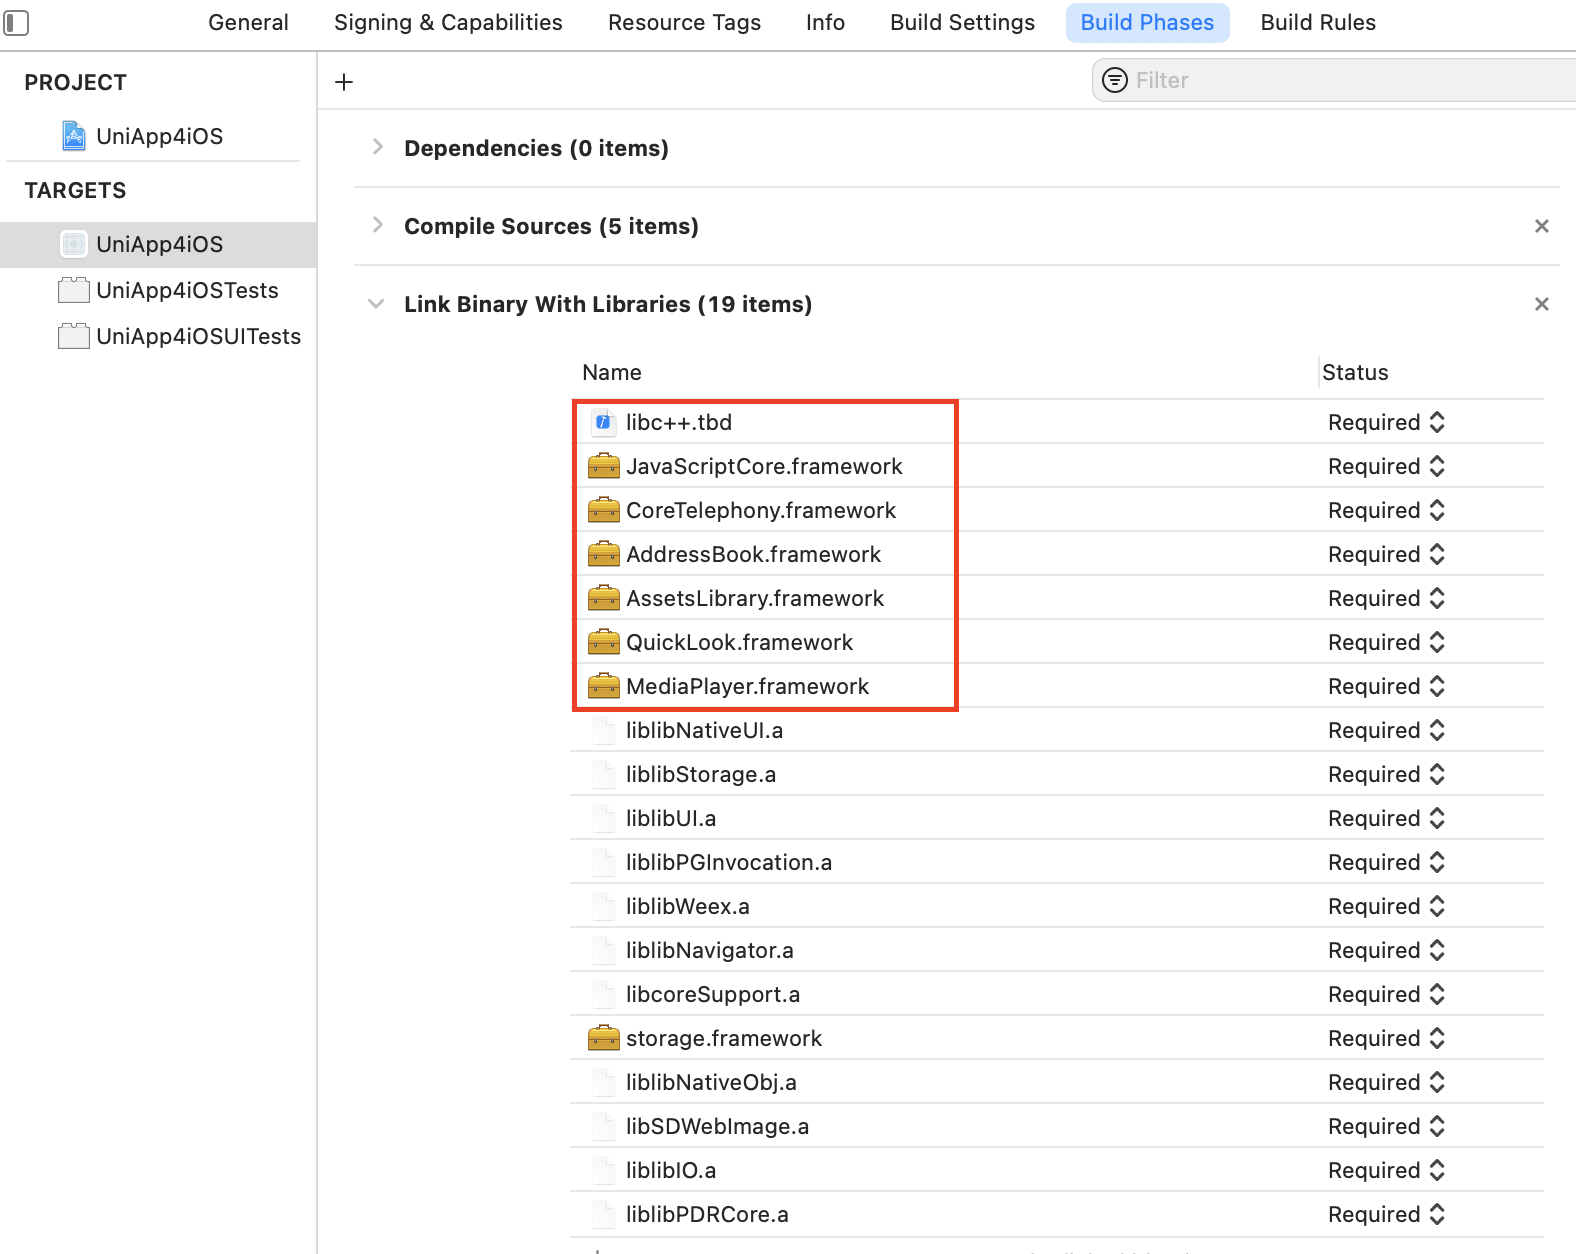
Task: Select the liblibNavigator.a library row
Action: coord(1057,950)
